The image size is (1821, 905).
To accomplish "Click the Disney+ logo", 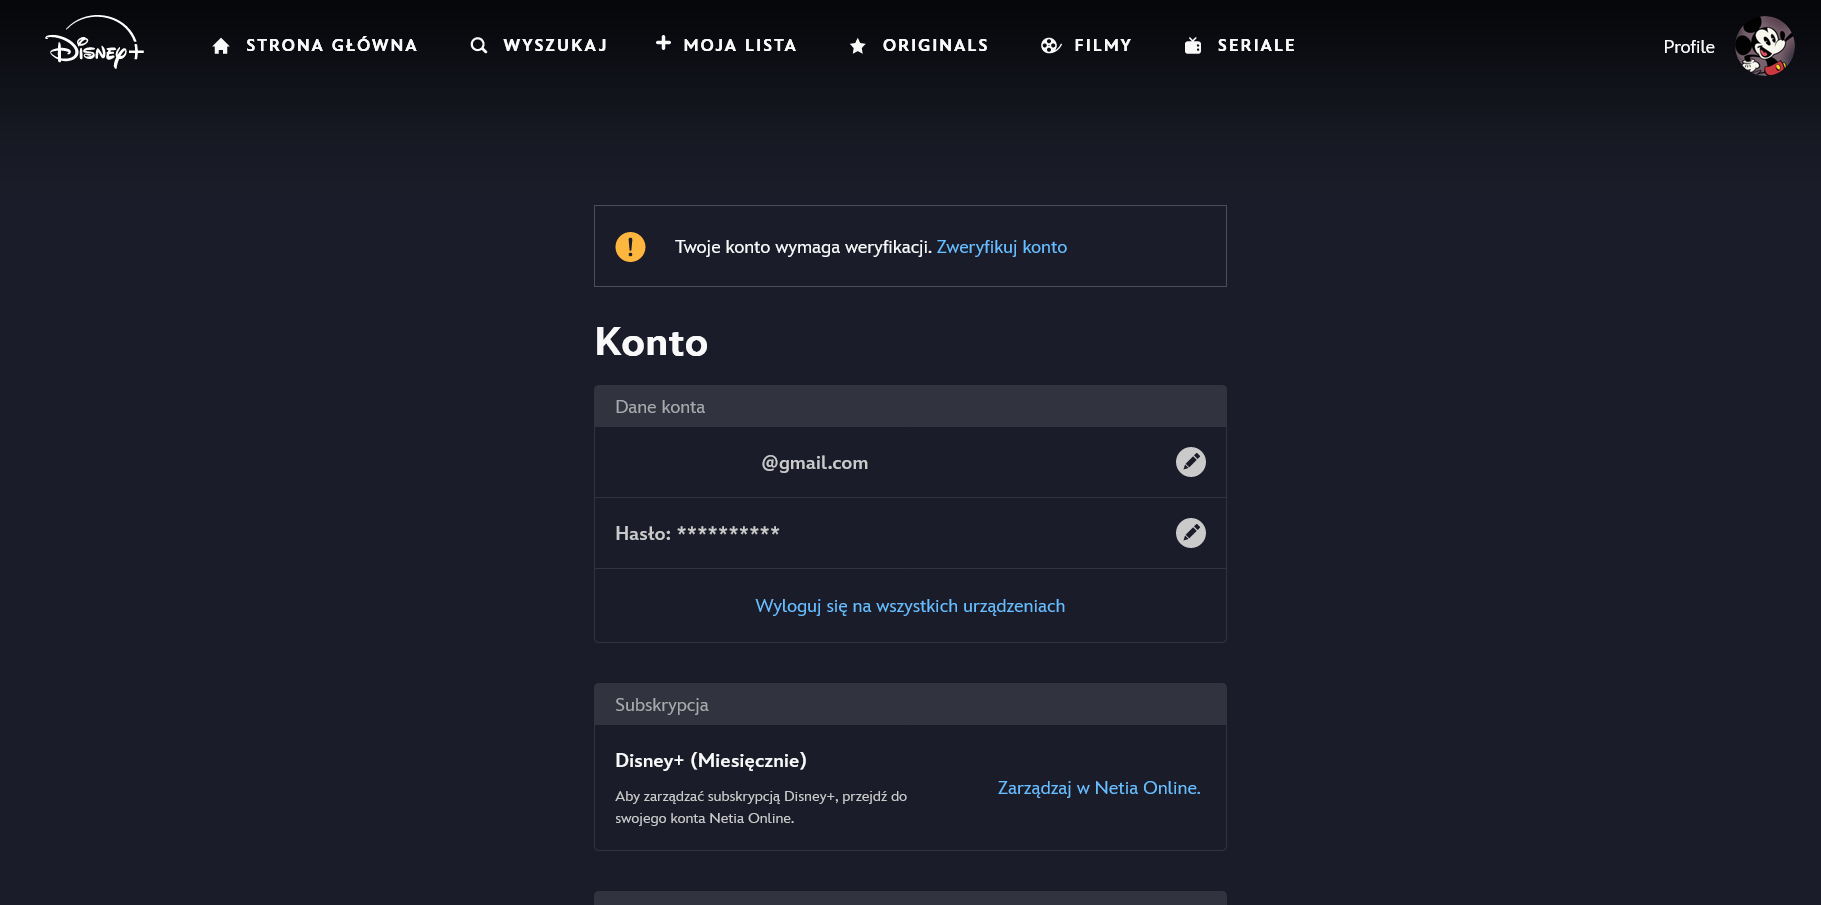I will click(95, 43).
